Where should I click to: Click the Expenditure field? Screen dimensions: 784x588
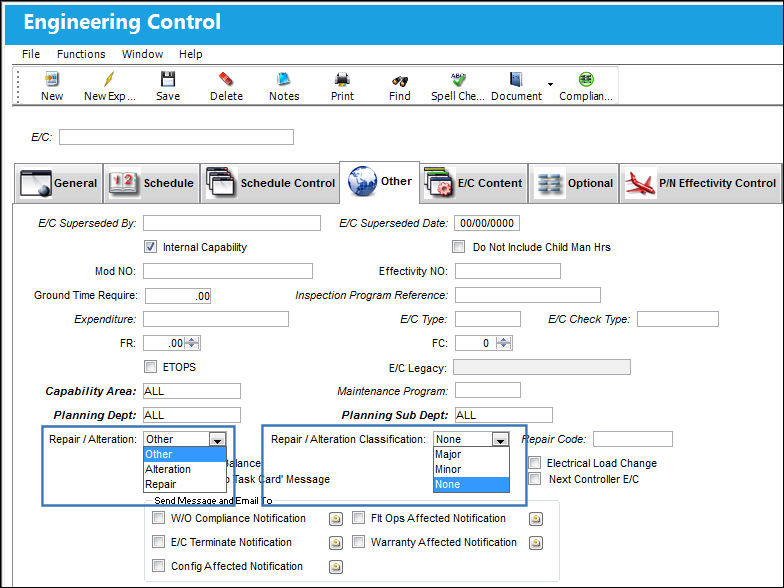[x=216, y=319]
